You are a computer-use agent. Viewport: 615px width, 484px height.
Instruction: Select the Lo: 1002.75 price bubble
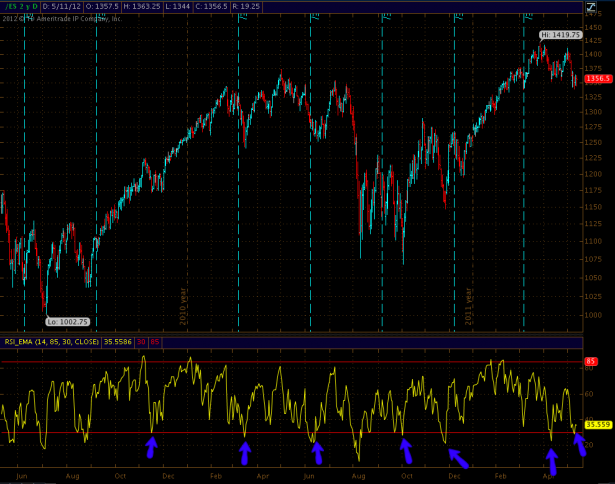(x=68, y=322)
